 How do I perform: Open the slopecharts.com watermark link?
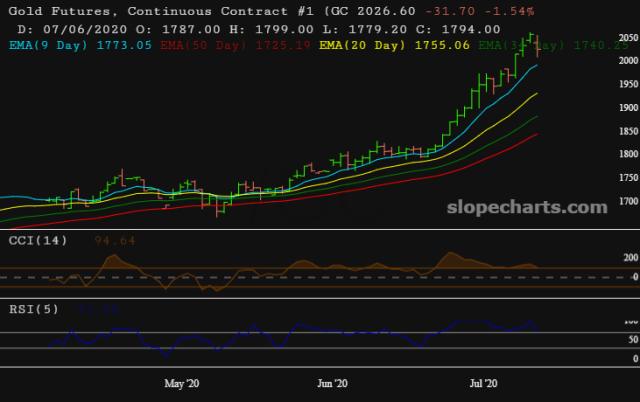pos(518,207)
